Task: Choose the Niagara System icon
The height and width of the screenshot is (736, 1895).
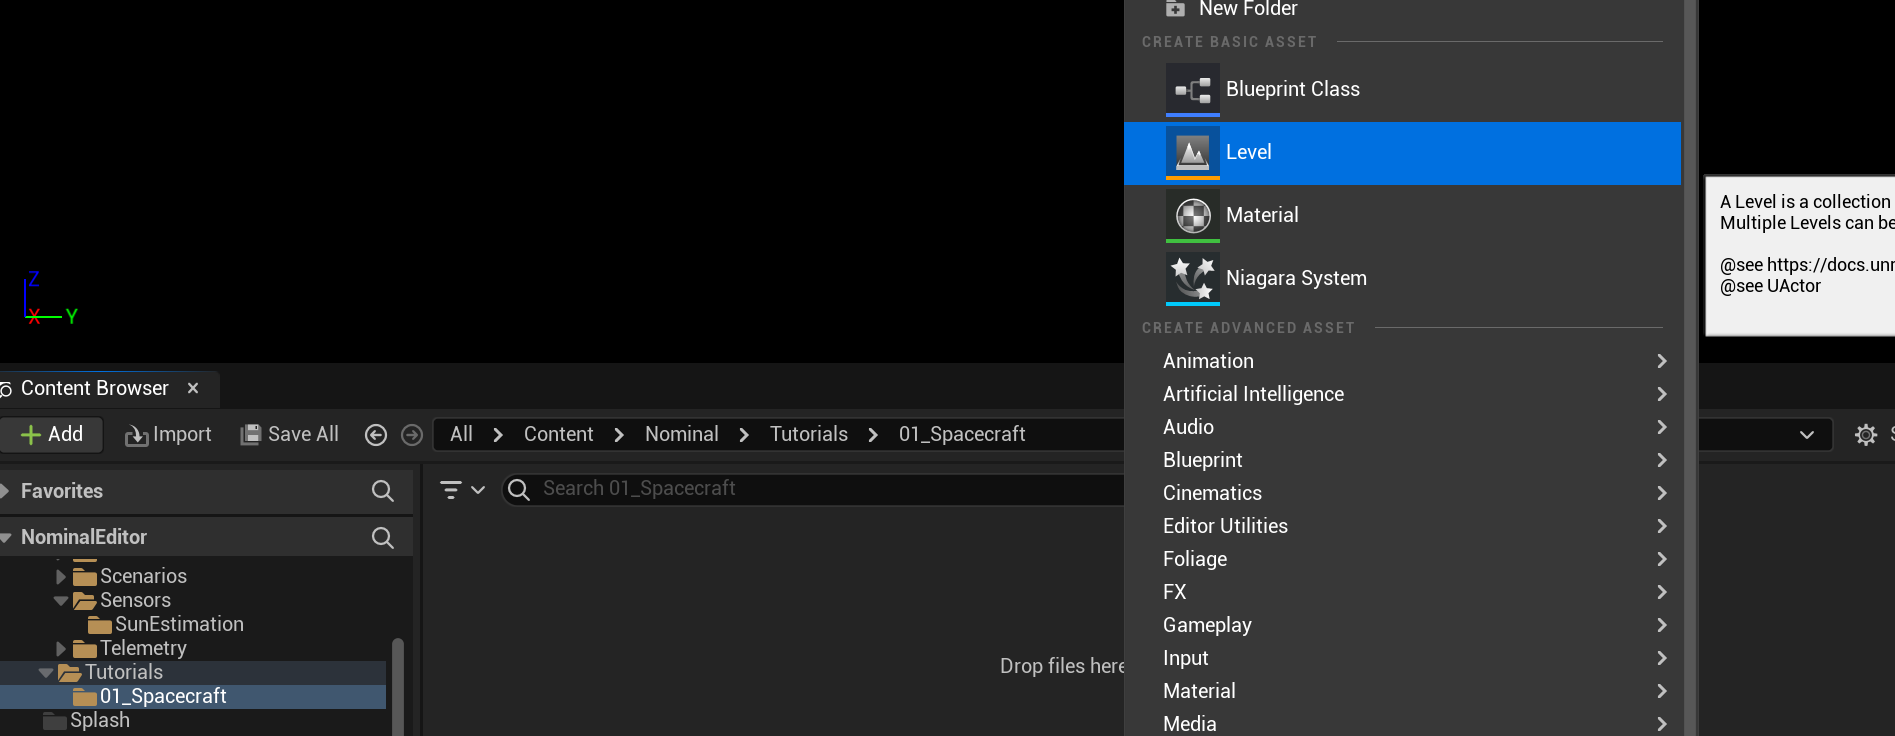Action: tap(1192, 279)
